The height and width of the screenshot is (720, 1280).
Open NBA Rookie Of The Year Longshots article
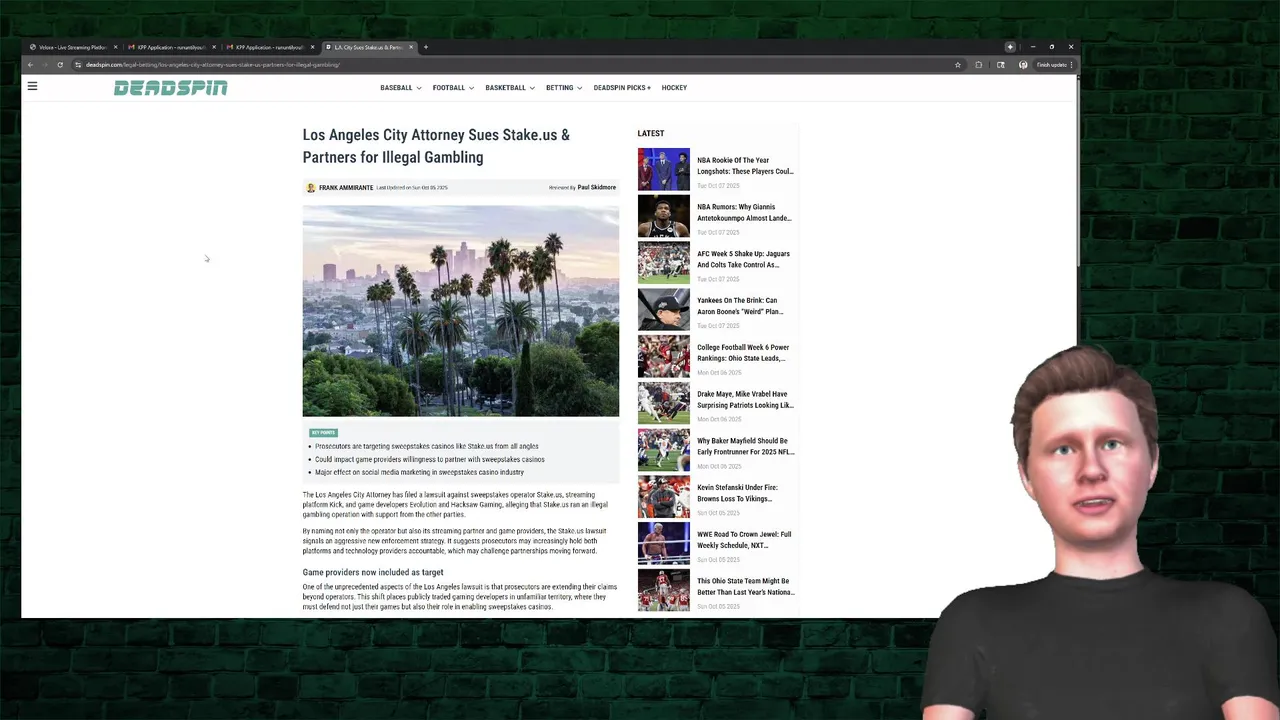[x=746, y=166]
